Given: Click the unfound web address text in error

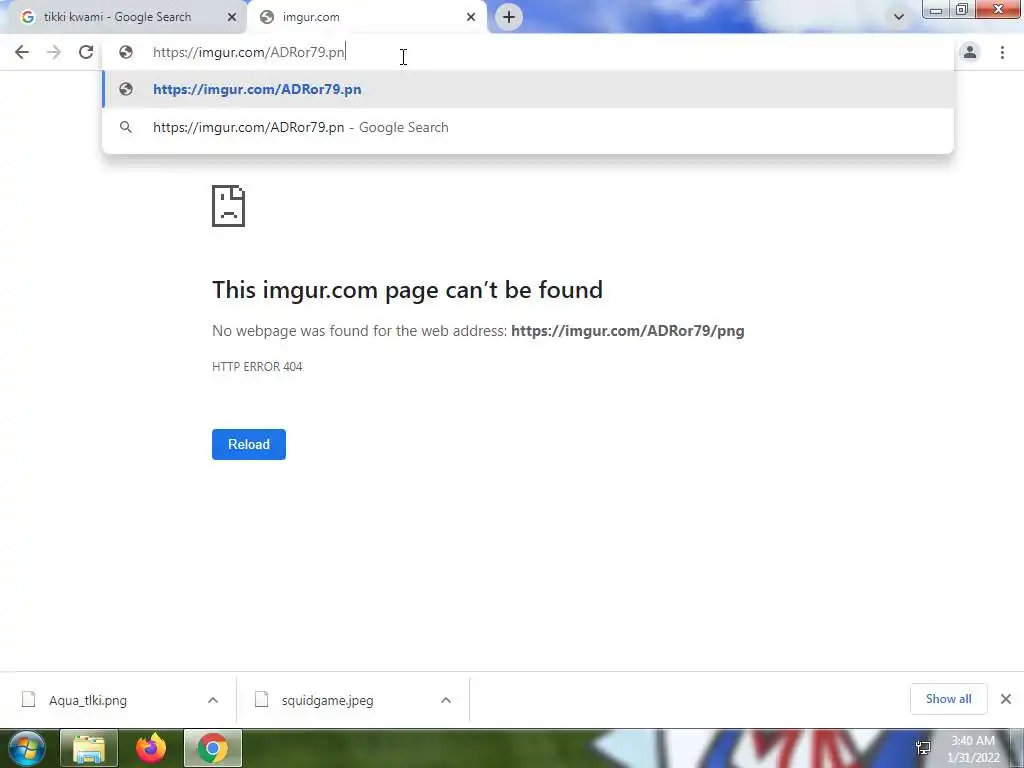Looking at the screenshot, I should pos(628,330).
